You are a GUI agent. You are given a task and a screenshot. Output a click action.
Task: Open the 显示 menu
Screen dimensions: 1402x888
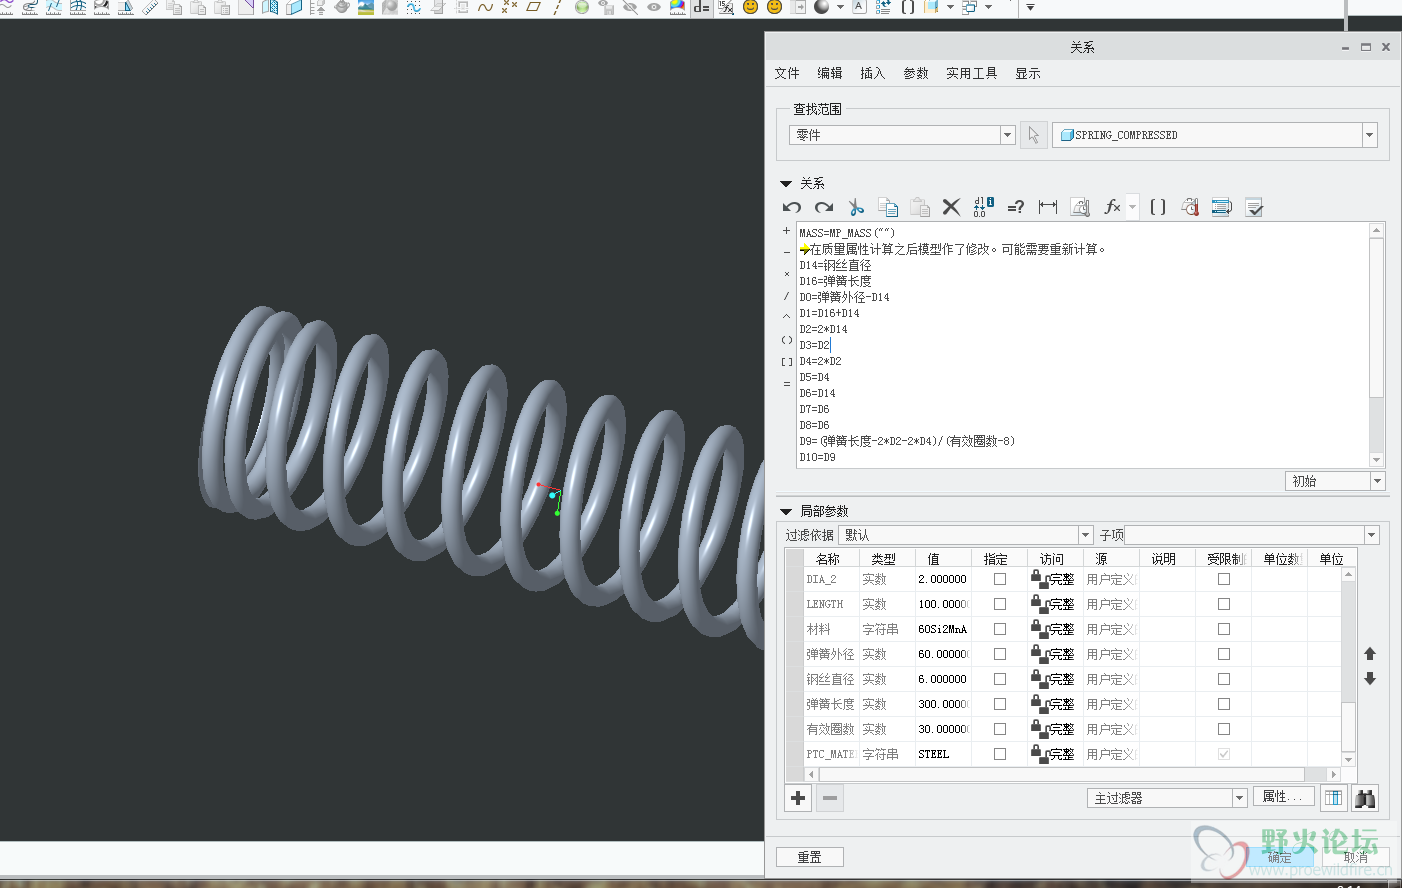pos(1028,73)
